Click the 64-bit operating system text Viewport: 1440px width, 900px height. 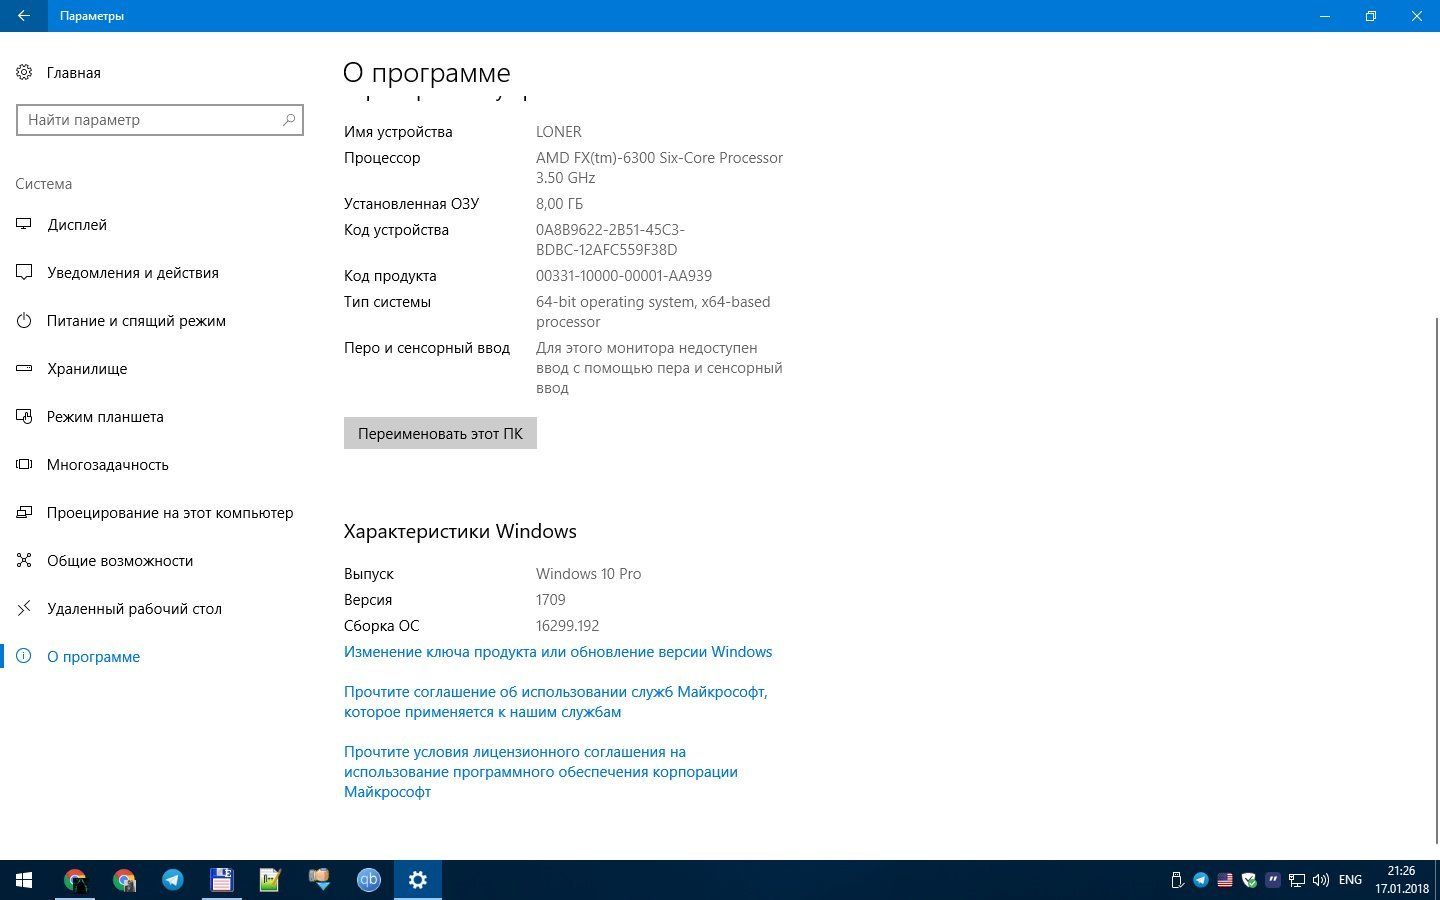653,312
